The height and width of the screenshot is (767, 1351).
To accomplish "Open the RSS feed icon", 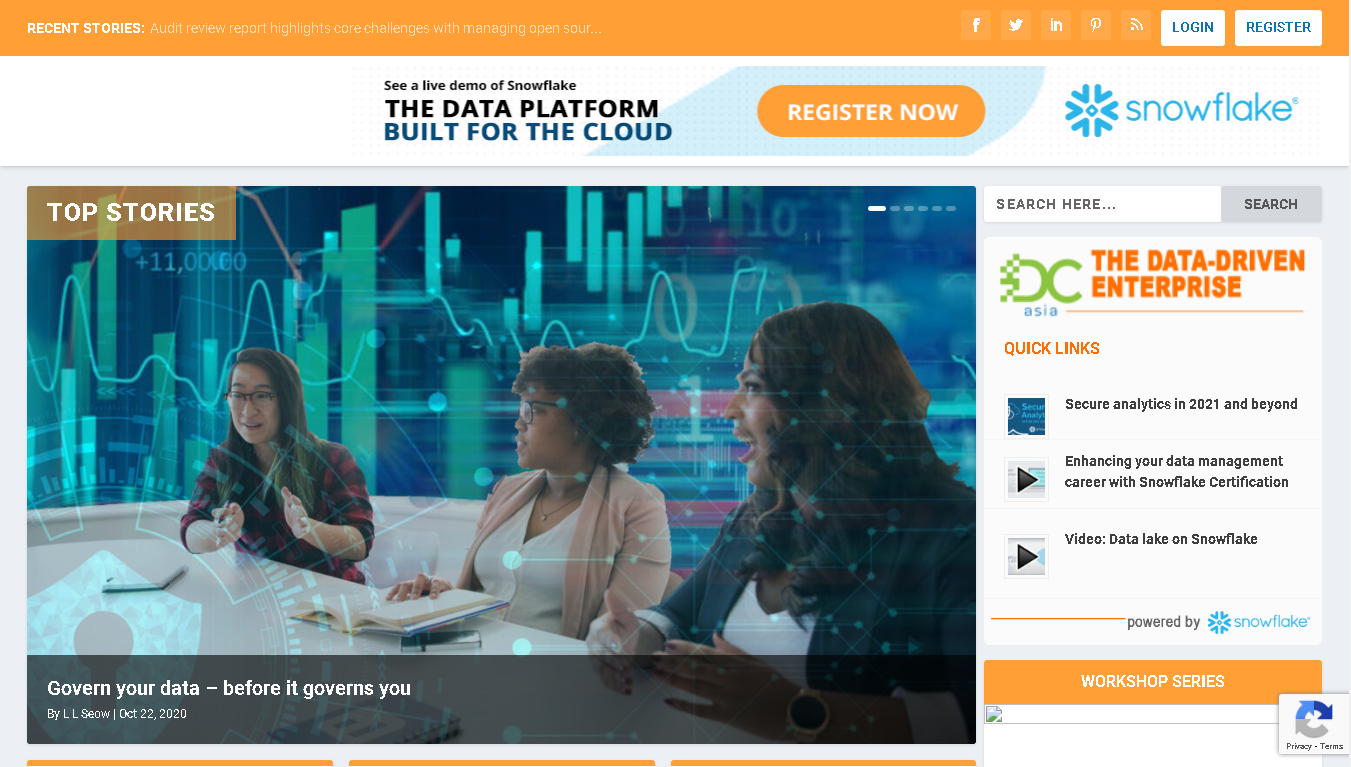I will coord(1136,26).
